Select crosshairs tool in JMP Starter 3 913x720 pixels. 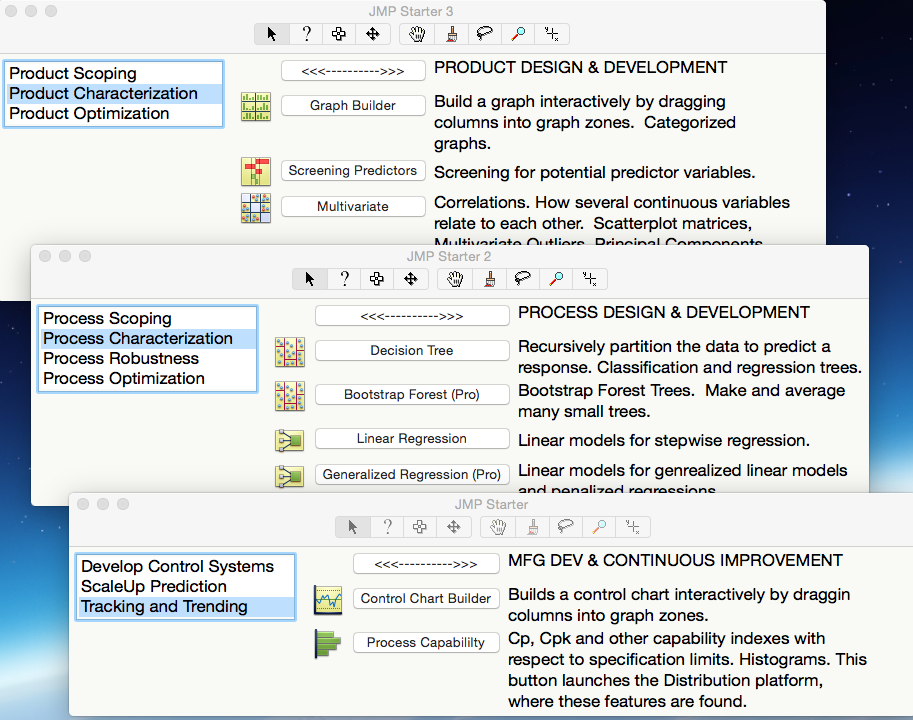coord(551,34)
